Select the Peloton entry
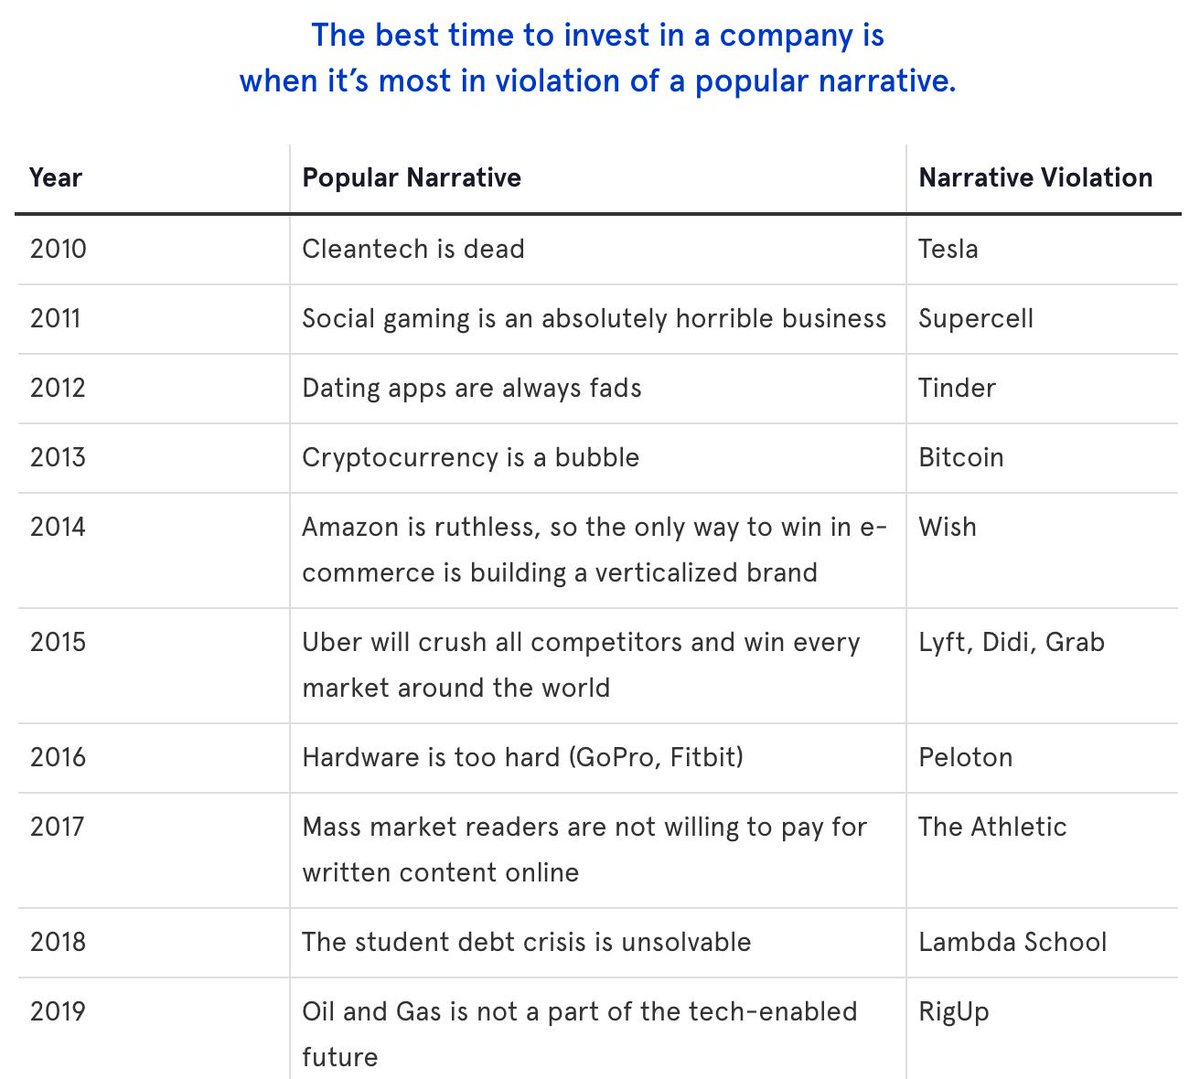Image resolution: width=1200 pixels, height=1079 pixels. pos(966,758)
